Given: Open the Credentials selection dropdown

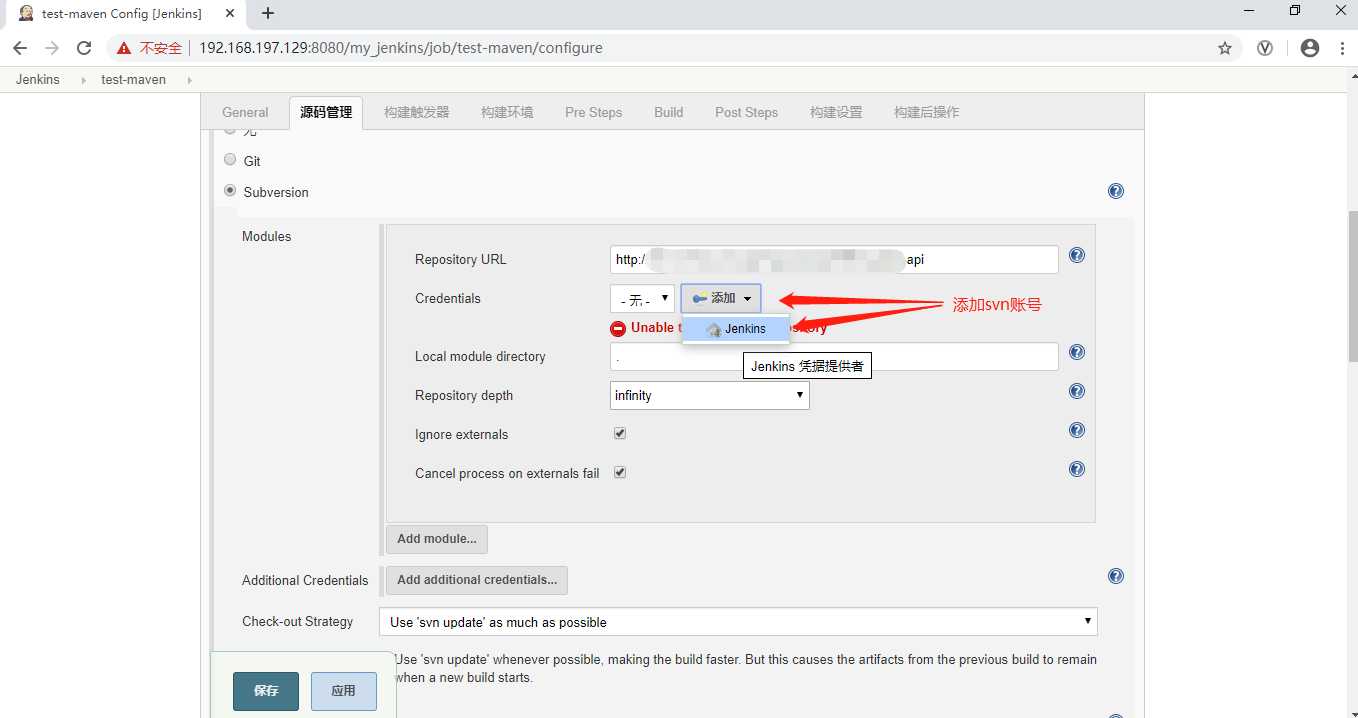Looking at the screenshot, I should 642,299.
